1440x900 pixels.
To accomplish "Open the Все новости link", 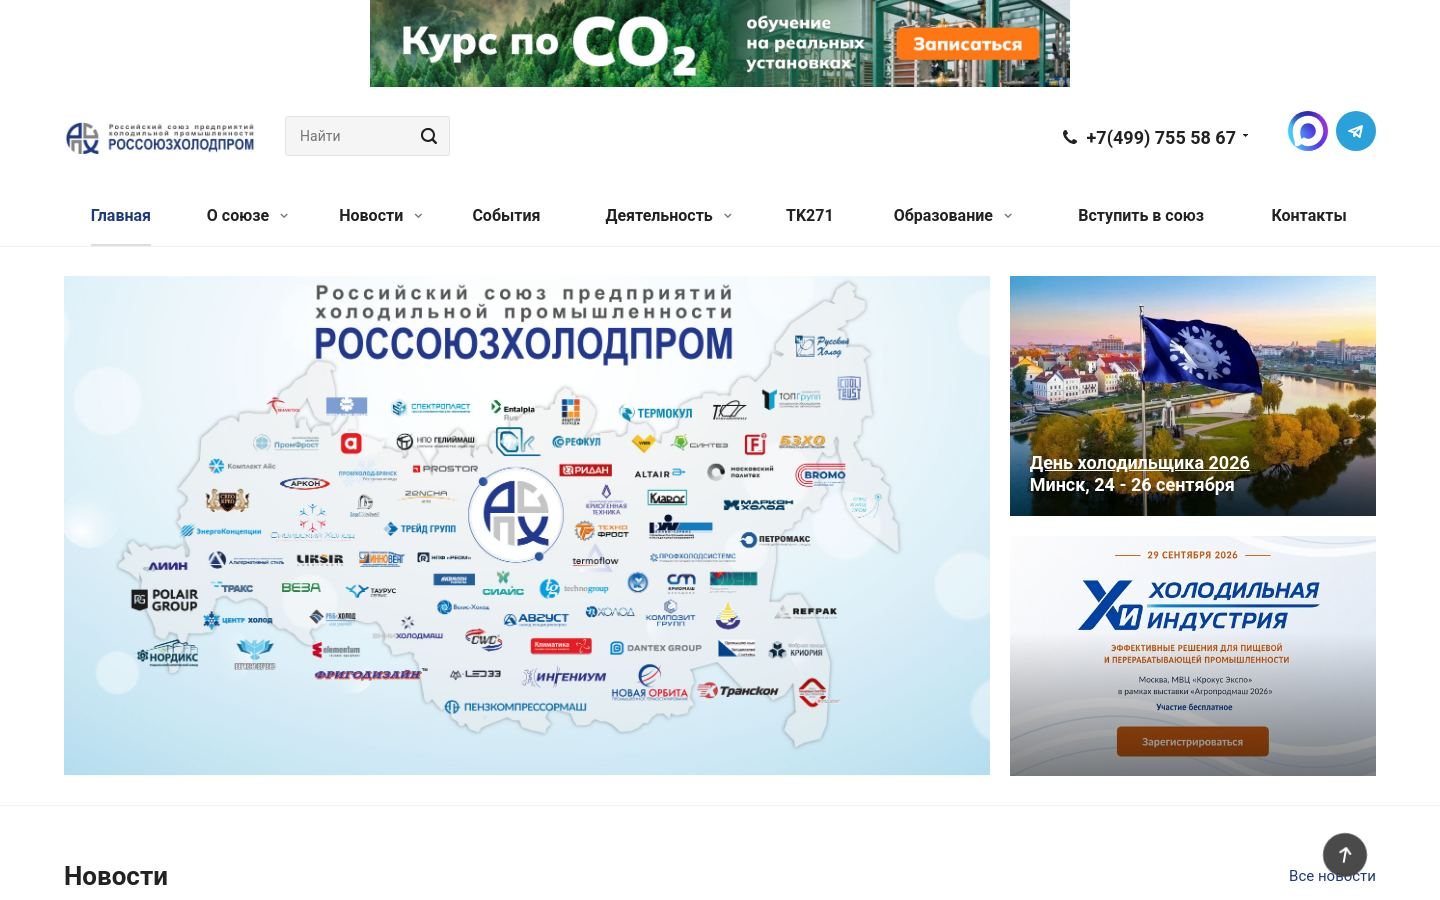I will [1332, 876].
